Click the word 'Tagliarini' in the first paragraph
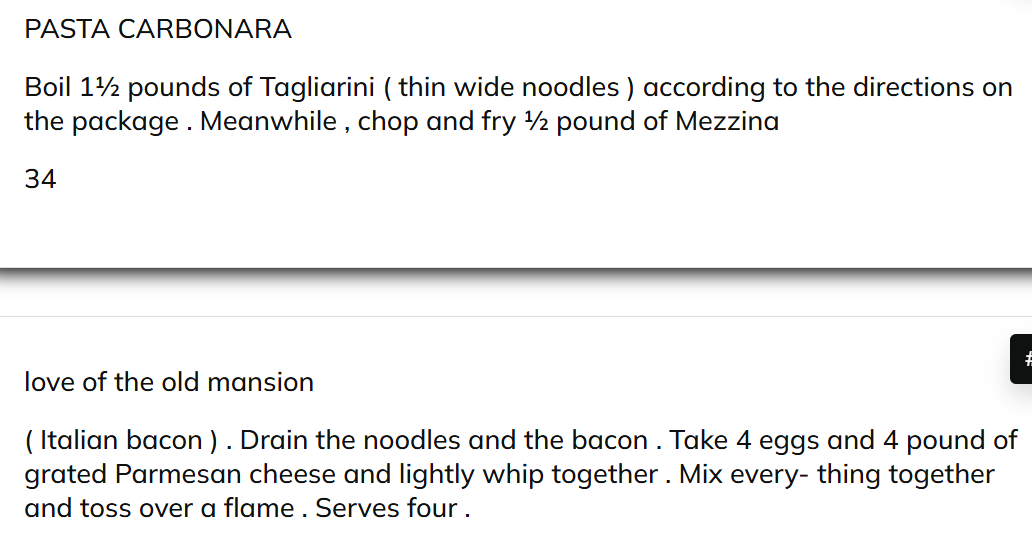The height and width of the screenshot is (550, 1032). click(317, 88)
